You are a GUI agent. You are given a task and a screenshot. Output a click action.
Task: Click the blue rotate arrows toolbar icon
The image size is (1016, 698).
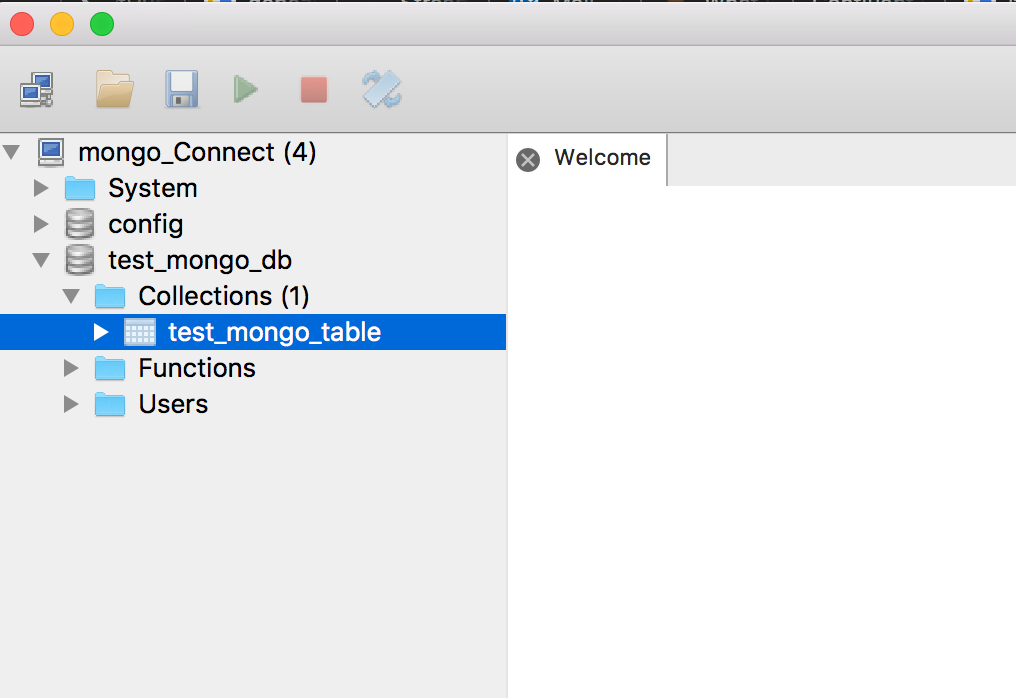click(382, 89)
